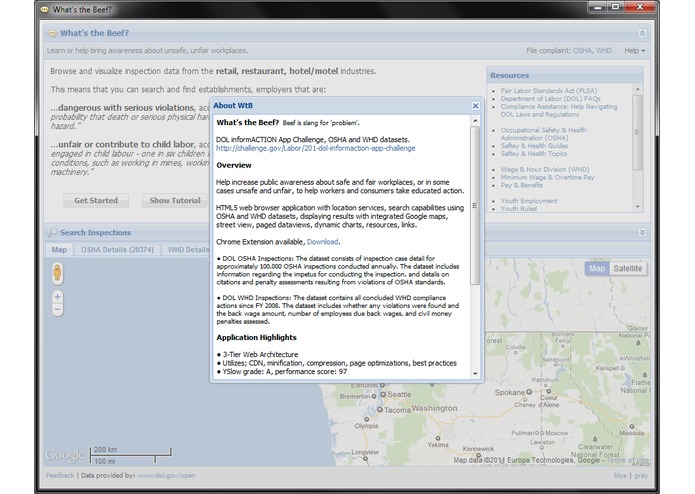Image resolution: width=695 pixels, height=494 pixels.
Task: Open Fair Labor Standards Act (FLSA) link
Action: pyautogui.click(x=549, y=90)
